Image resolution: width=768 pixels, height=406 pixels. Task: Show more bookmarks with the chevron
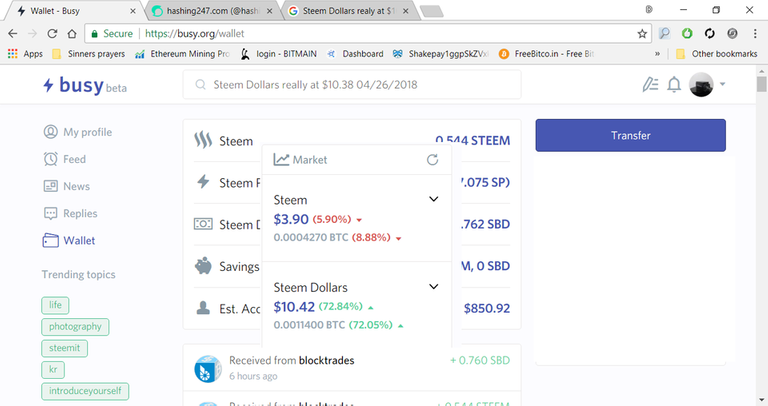pos(657,53)
